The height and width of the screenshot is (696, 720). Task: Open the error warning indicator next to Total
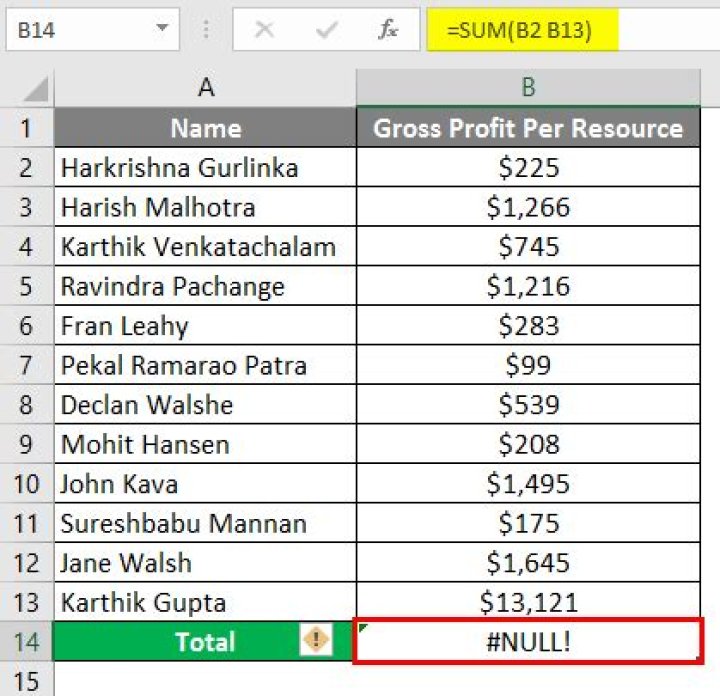(316, 640)
